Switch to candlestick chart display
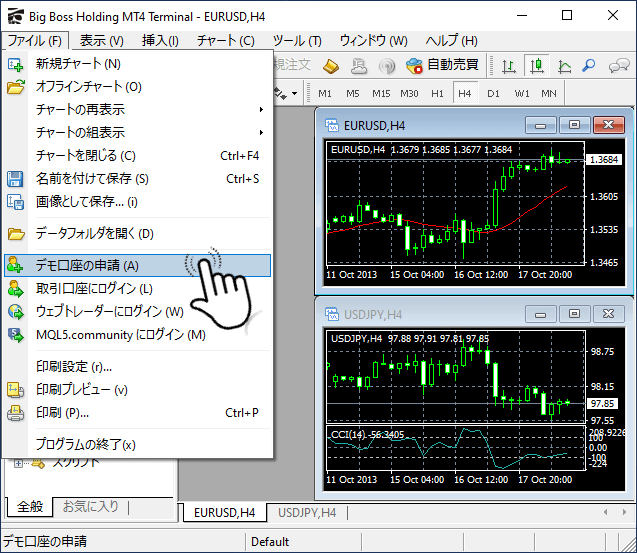637x553 pixels. click(537, 65)
